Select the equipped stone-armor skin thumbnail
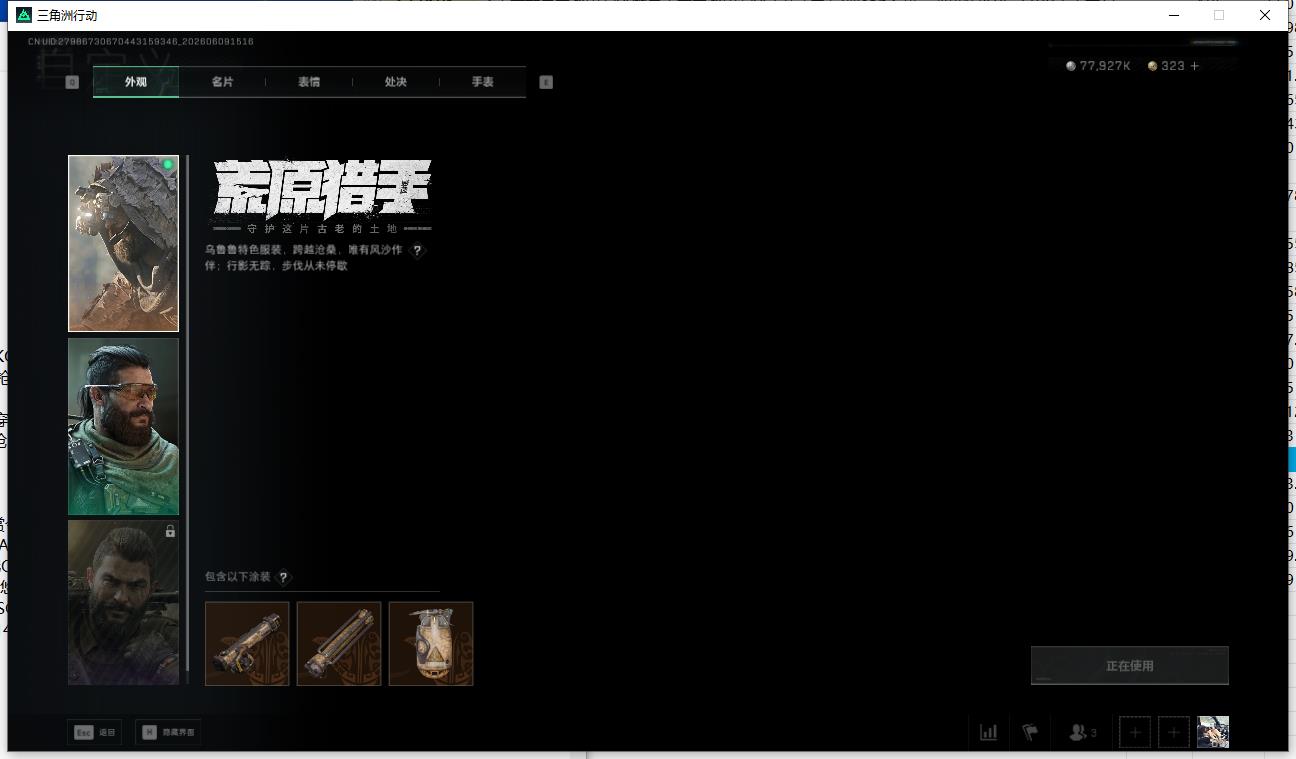This screenshot has height=759, width=1296. (123, 243)
